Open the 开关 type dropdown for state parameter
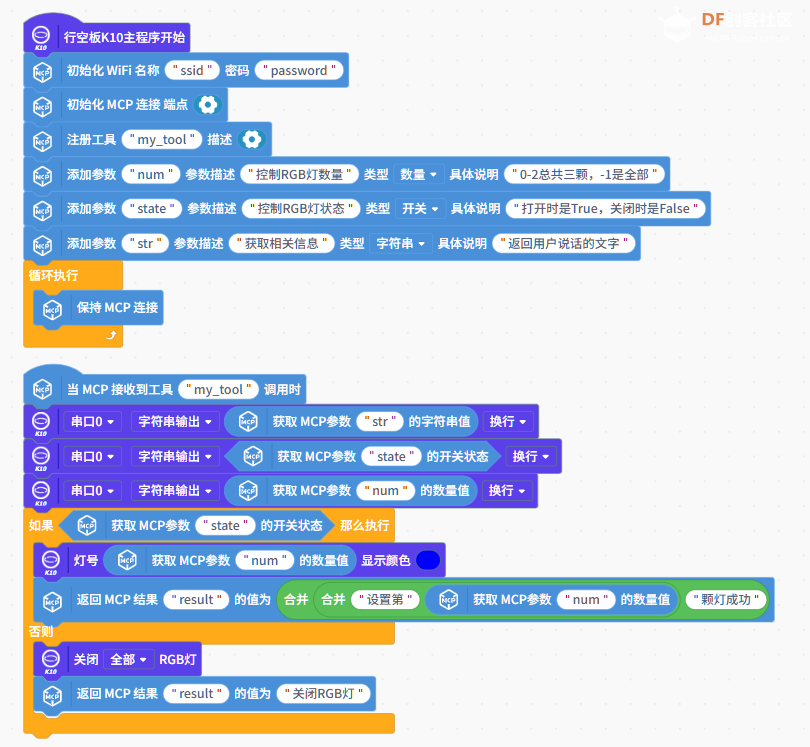Screen dimensions: 810x747 pyautogui.click(x=420, y=209)
